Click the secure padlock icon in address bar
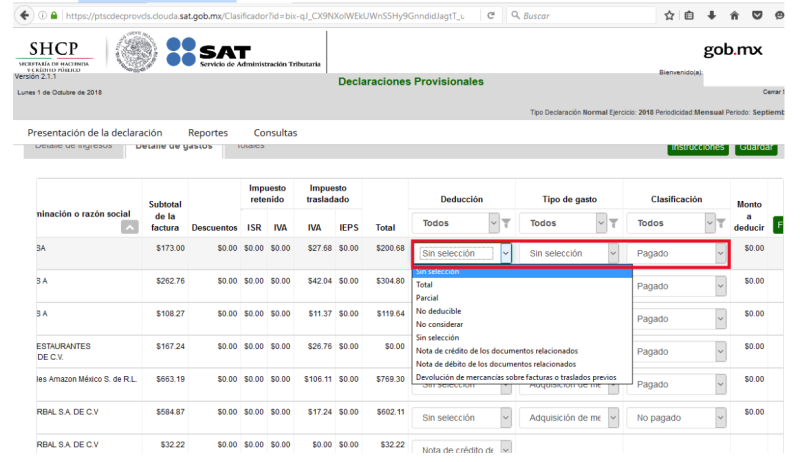The image size is (800, 462). [x=54, y=15]
